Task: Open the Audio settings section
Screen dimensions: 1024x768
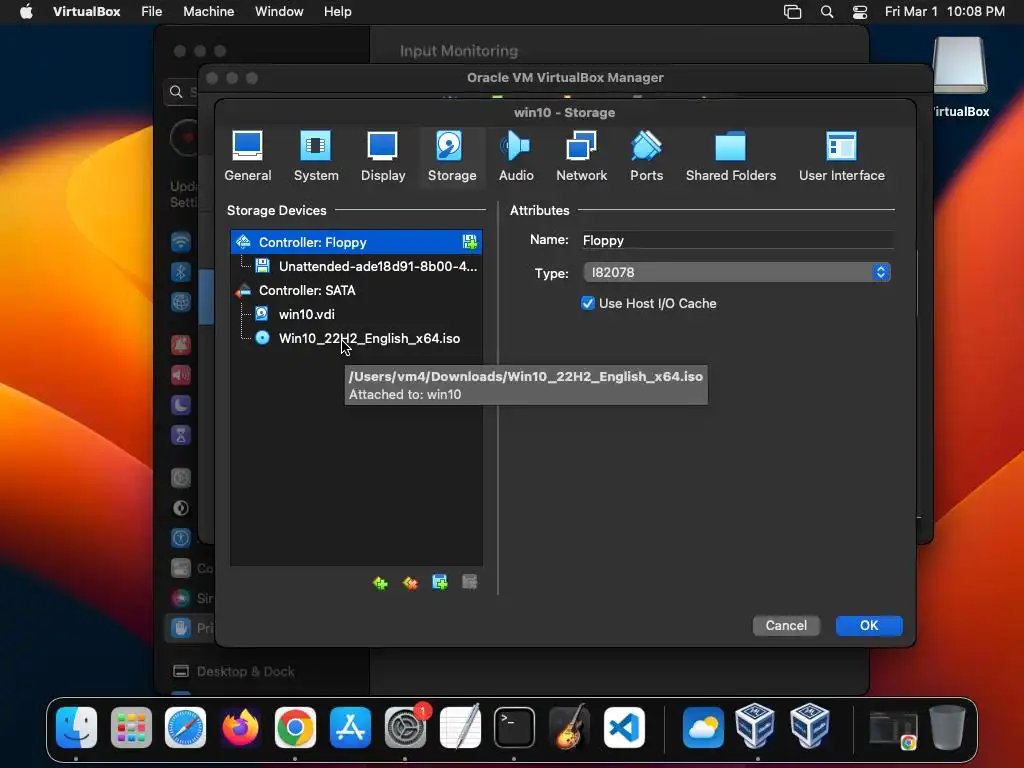Action: (x=516, y=157)
